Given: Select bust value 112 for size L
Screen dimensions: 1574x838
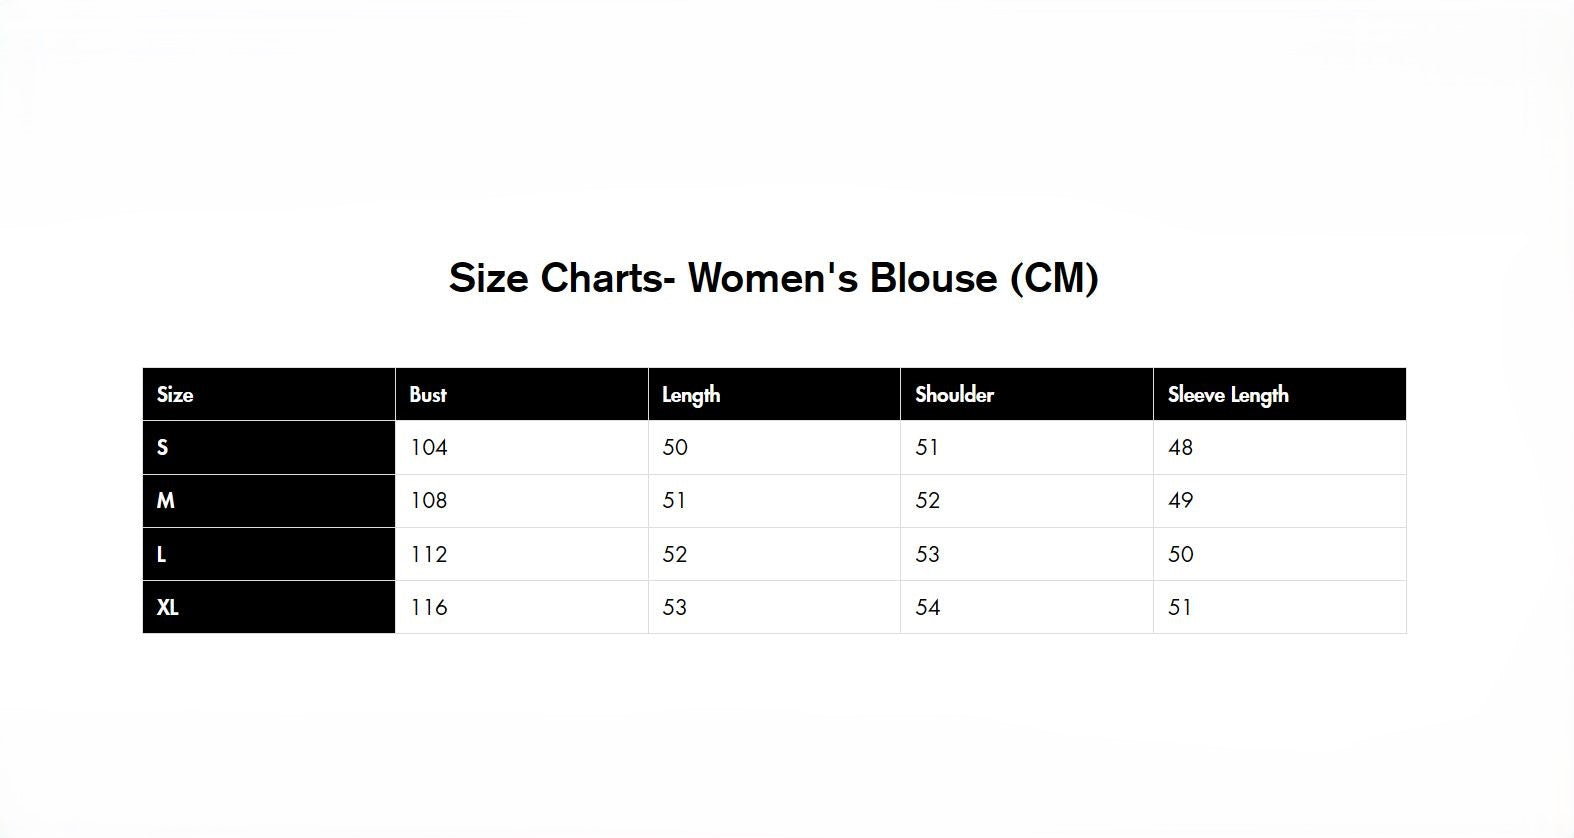Looking at the screenshot, I should pos(429,554).
